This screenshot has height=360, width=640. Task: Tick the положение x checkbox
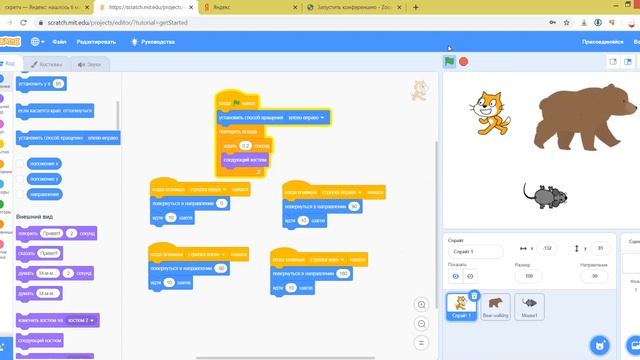(20, 164)
